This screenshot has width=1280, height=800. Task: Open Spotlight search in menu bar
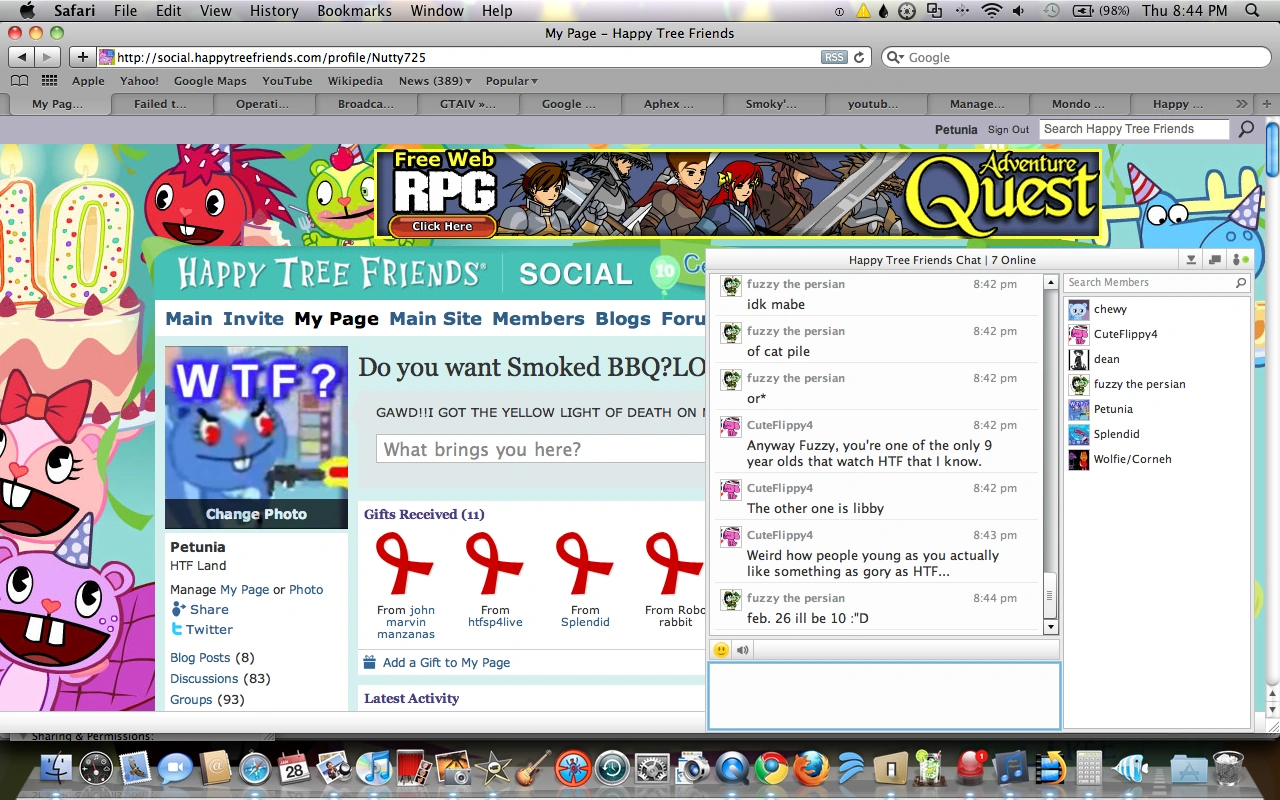click(1251, 11)
